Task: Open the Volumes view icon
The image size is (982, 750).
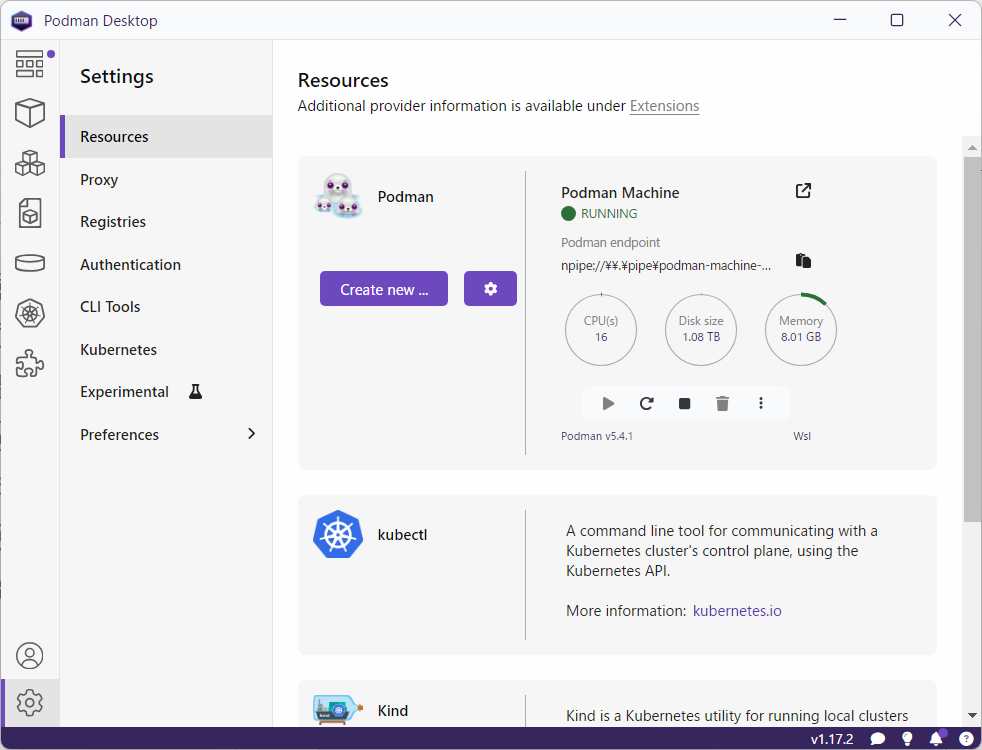Action: click(x=30, y=263)
